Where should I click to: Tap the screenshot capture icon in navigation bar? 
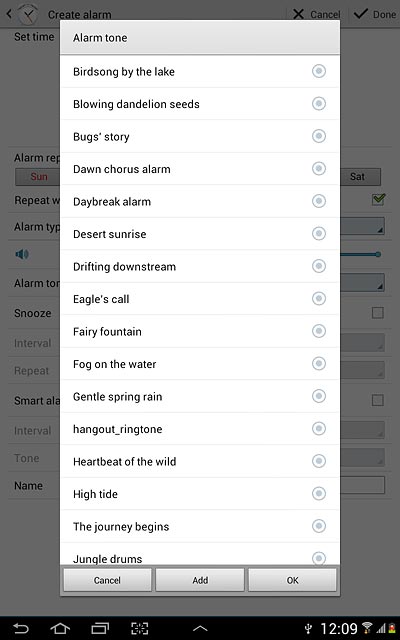(x=139, y=628)
